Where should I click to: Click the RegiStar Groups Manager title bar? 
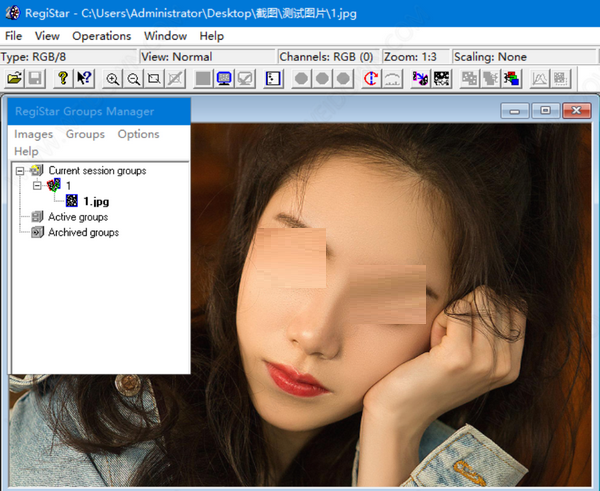(99, 111)
